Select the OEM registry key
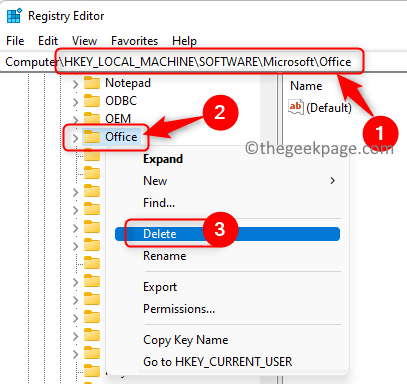 pos(118,119)
